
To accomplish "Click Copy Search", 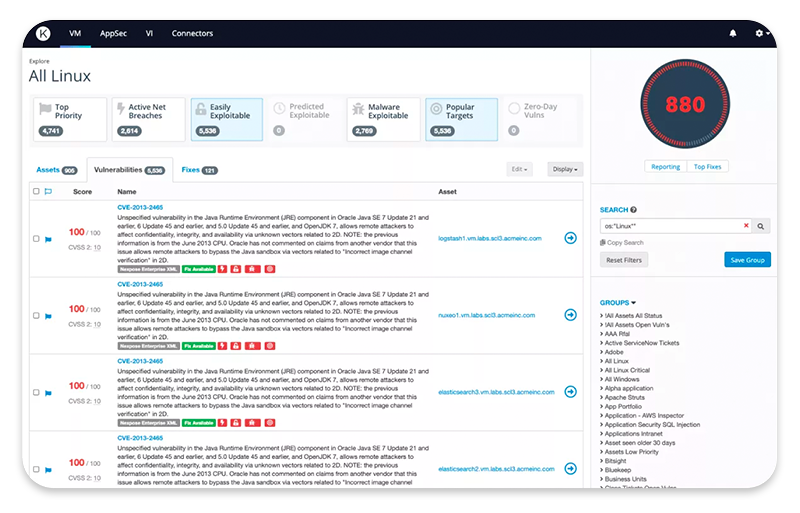I will click(x=622, y=243).
